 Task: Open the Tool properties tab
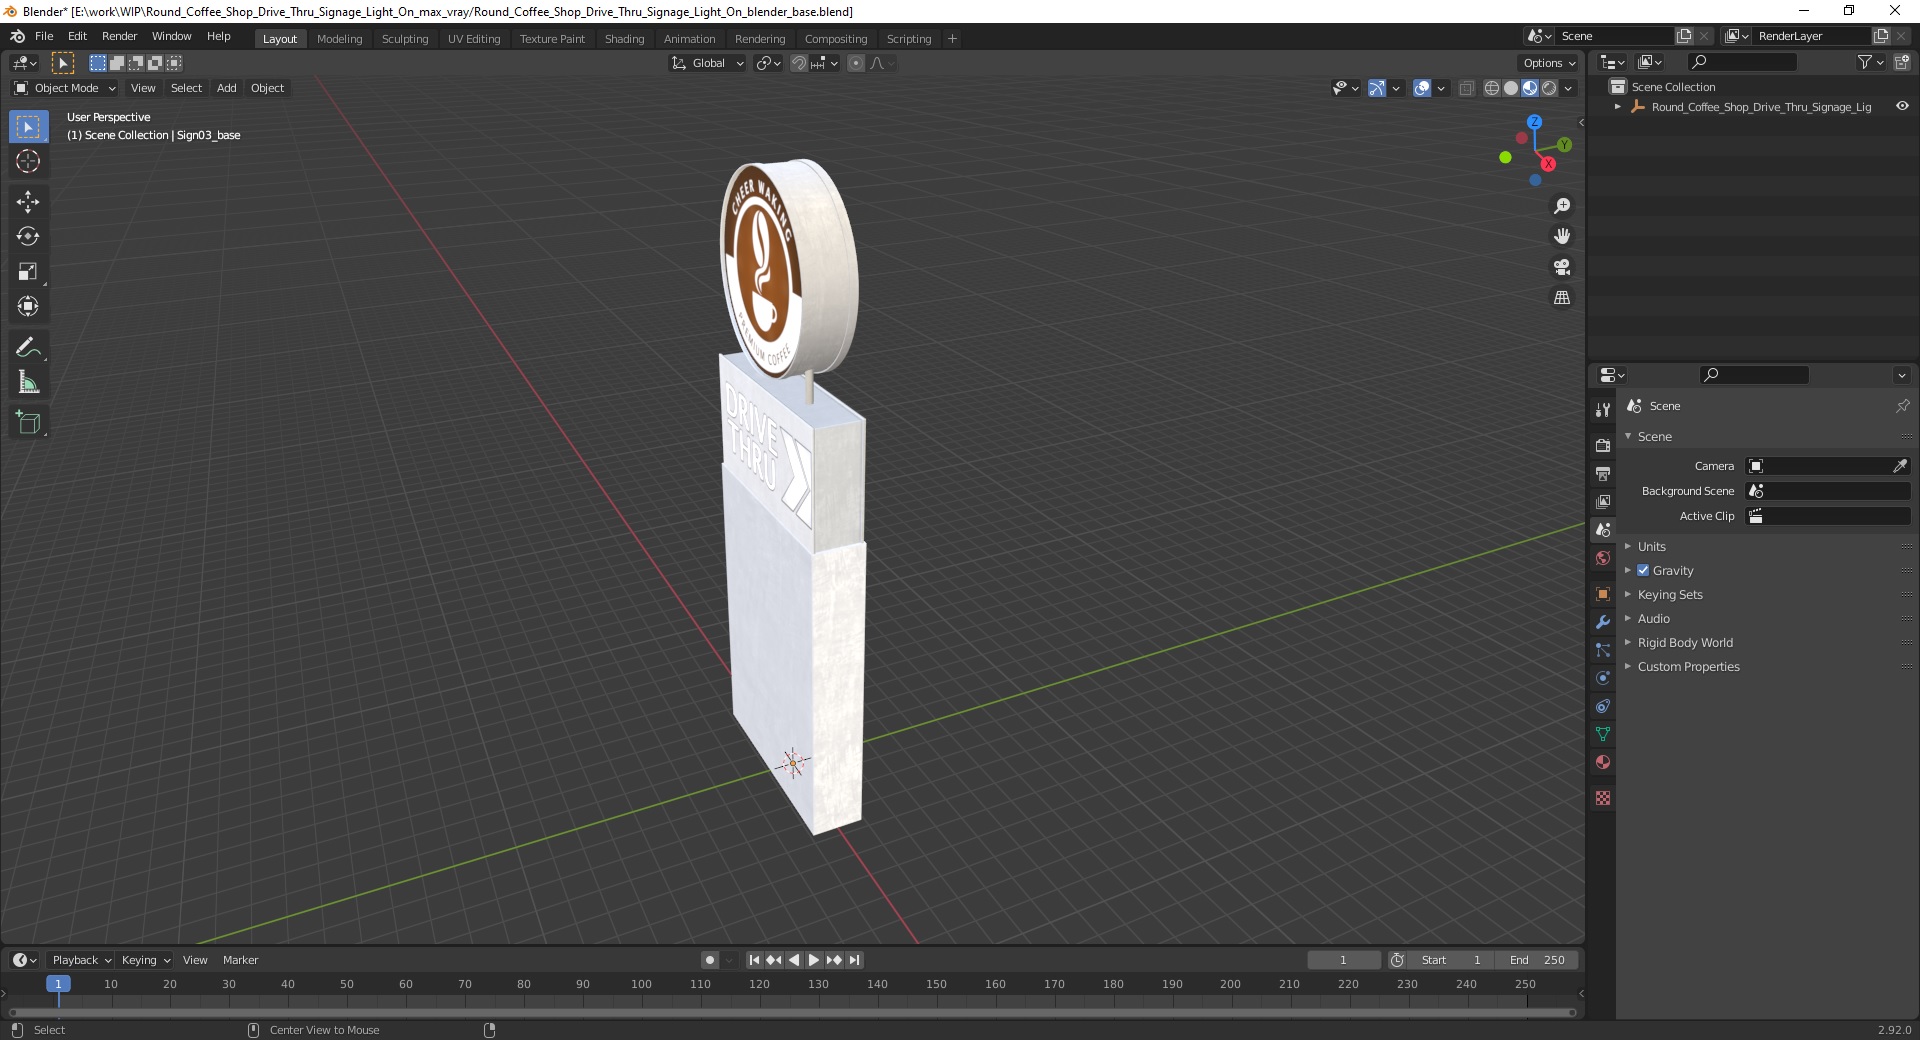click(1603, 410)
